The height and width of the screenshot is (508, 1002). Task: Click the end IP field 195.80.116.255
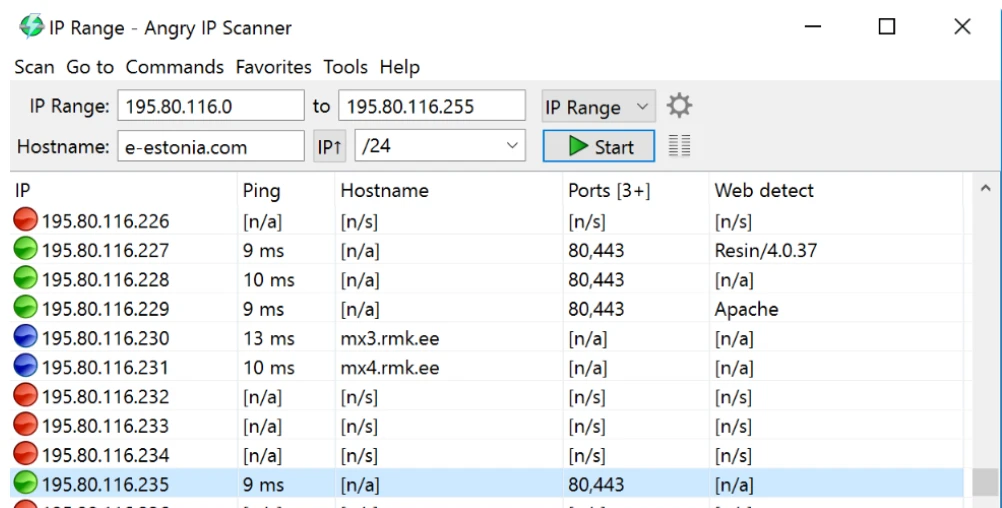432,105
